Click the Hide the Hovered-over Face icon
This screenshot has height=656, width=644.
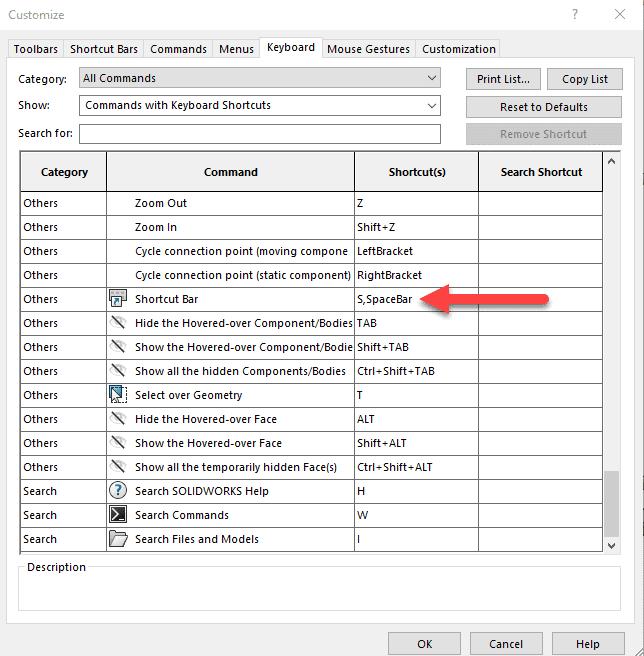point(118,418)
